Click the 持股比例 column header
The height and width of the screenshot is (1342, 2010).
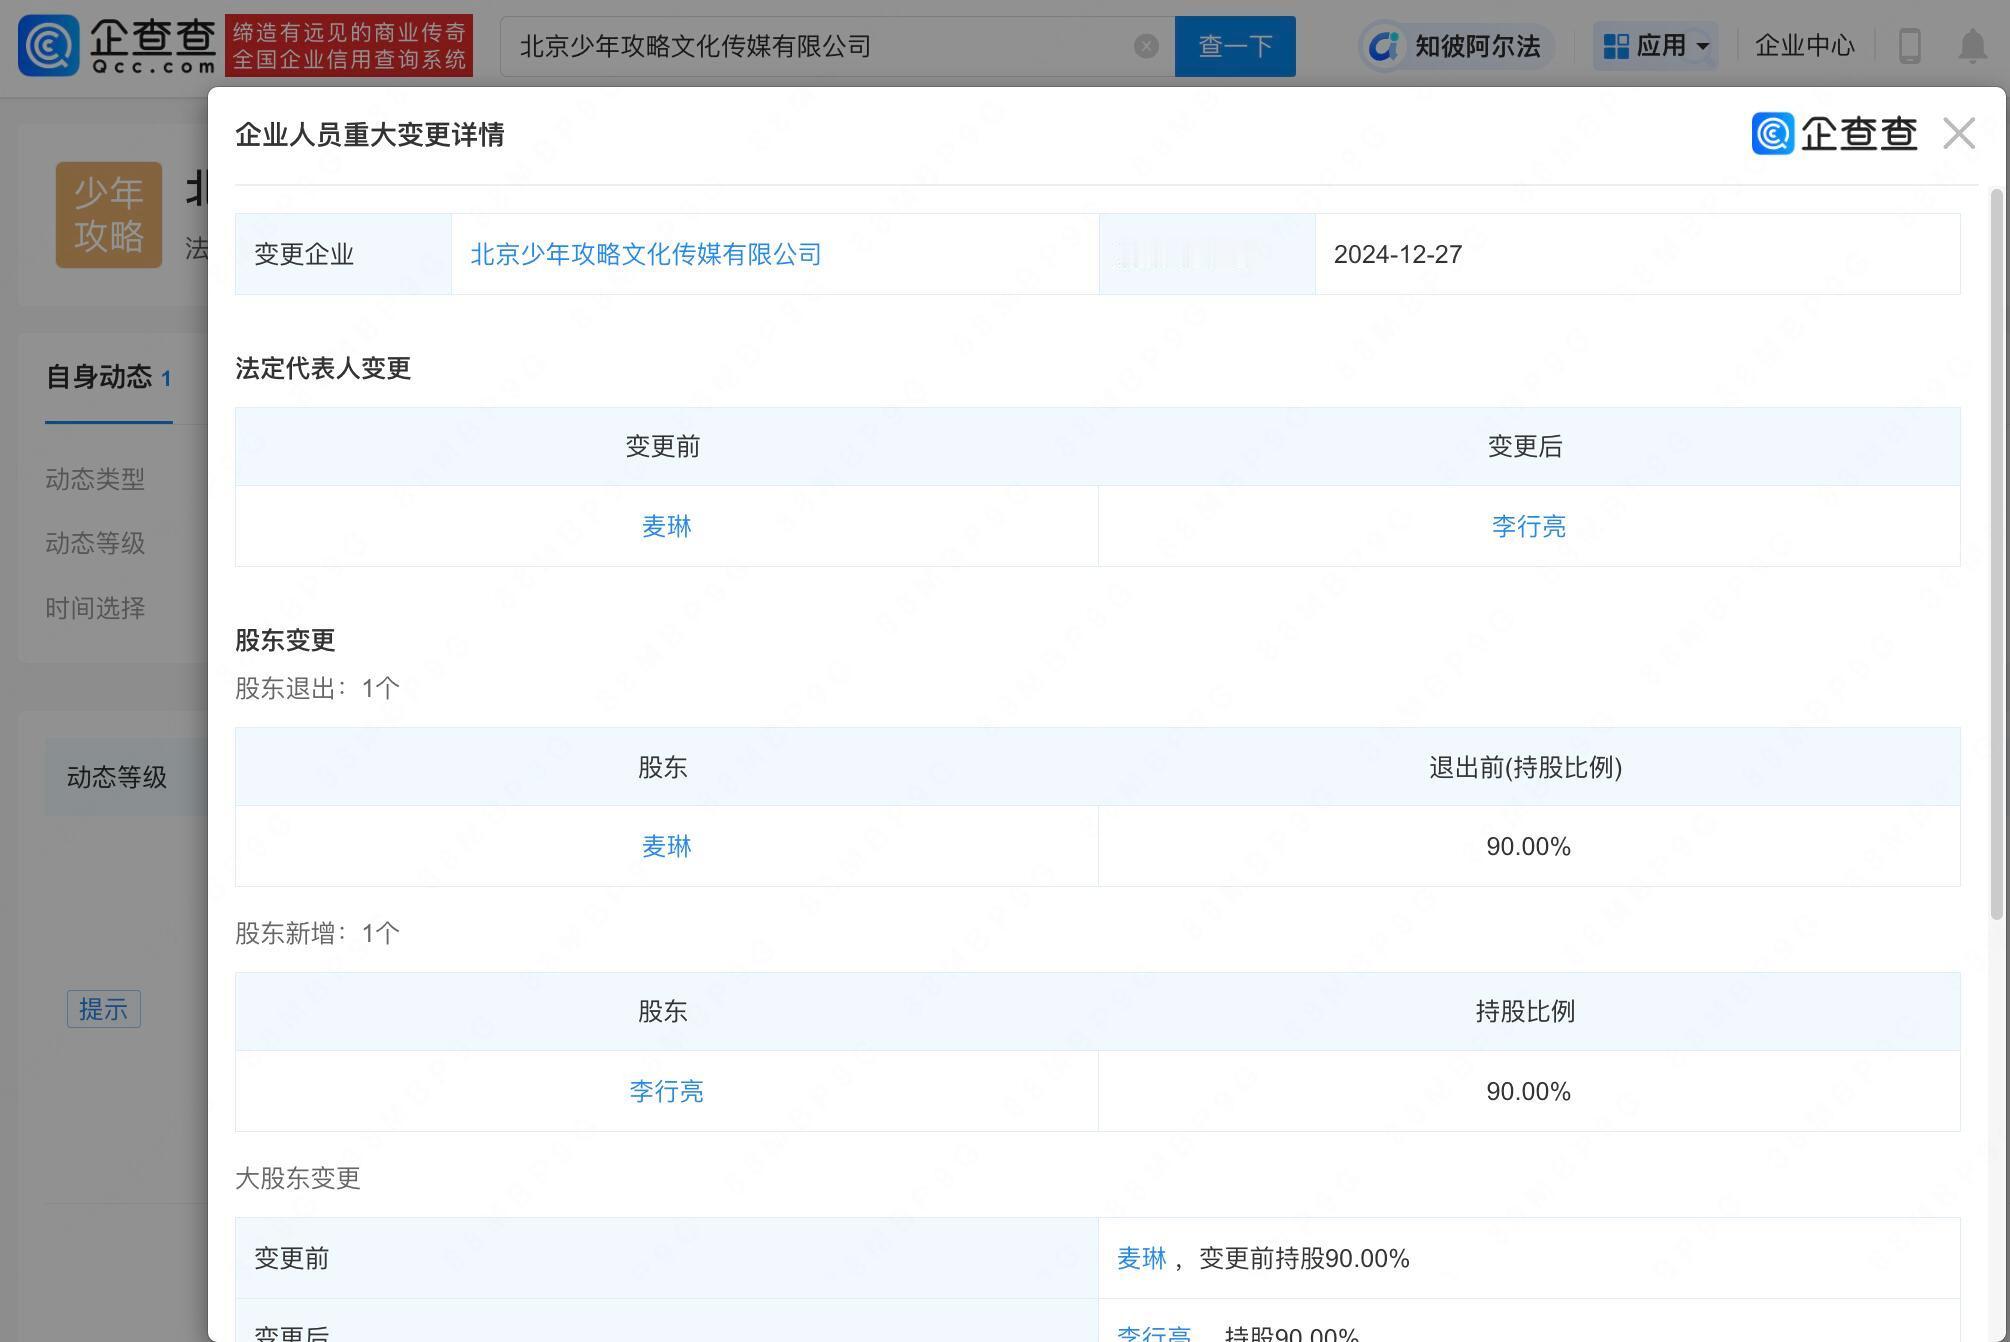pyautogui.click(x=1526, y=1011)
